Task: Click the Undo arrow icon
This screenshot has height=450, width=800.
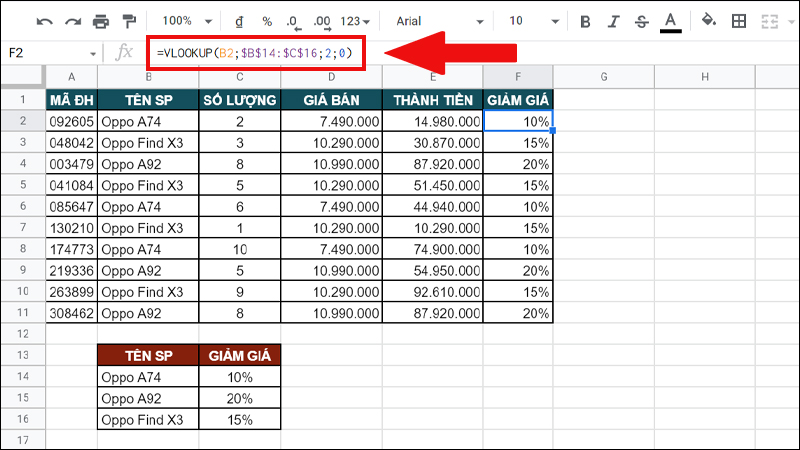Action: click(44, 21)
